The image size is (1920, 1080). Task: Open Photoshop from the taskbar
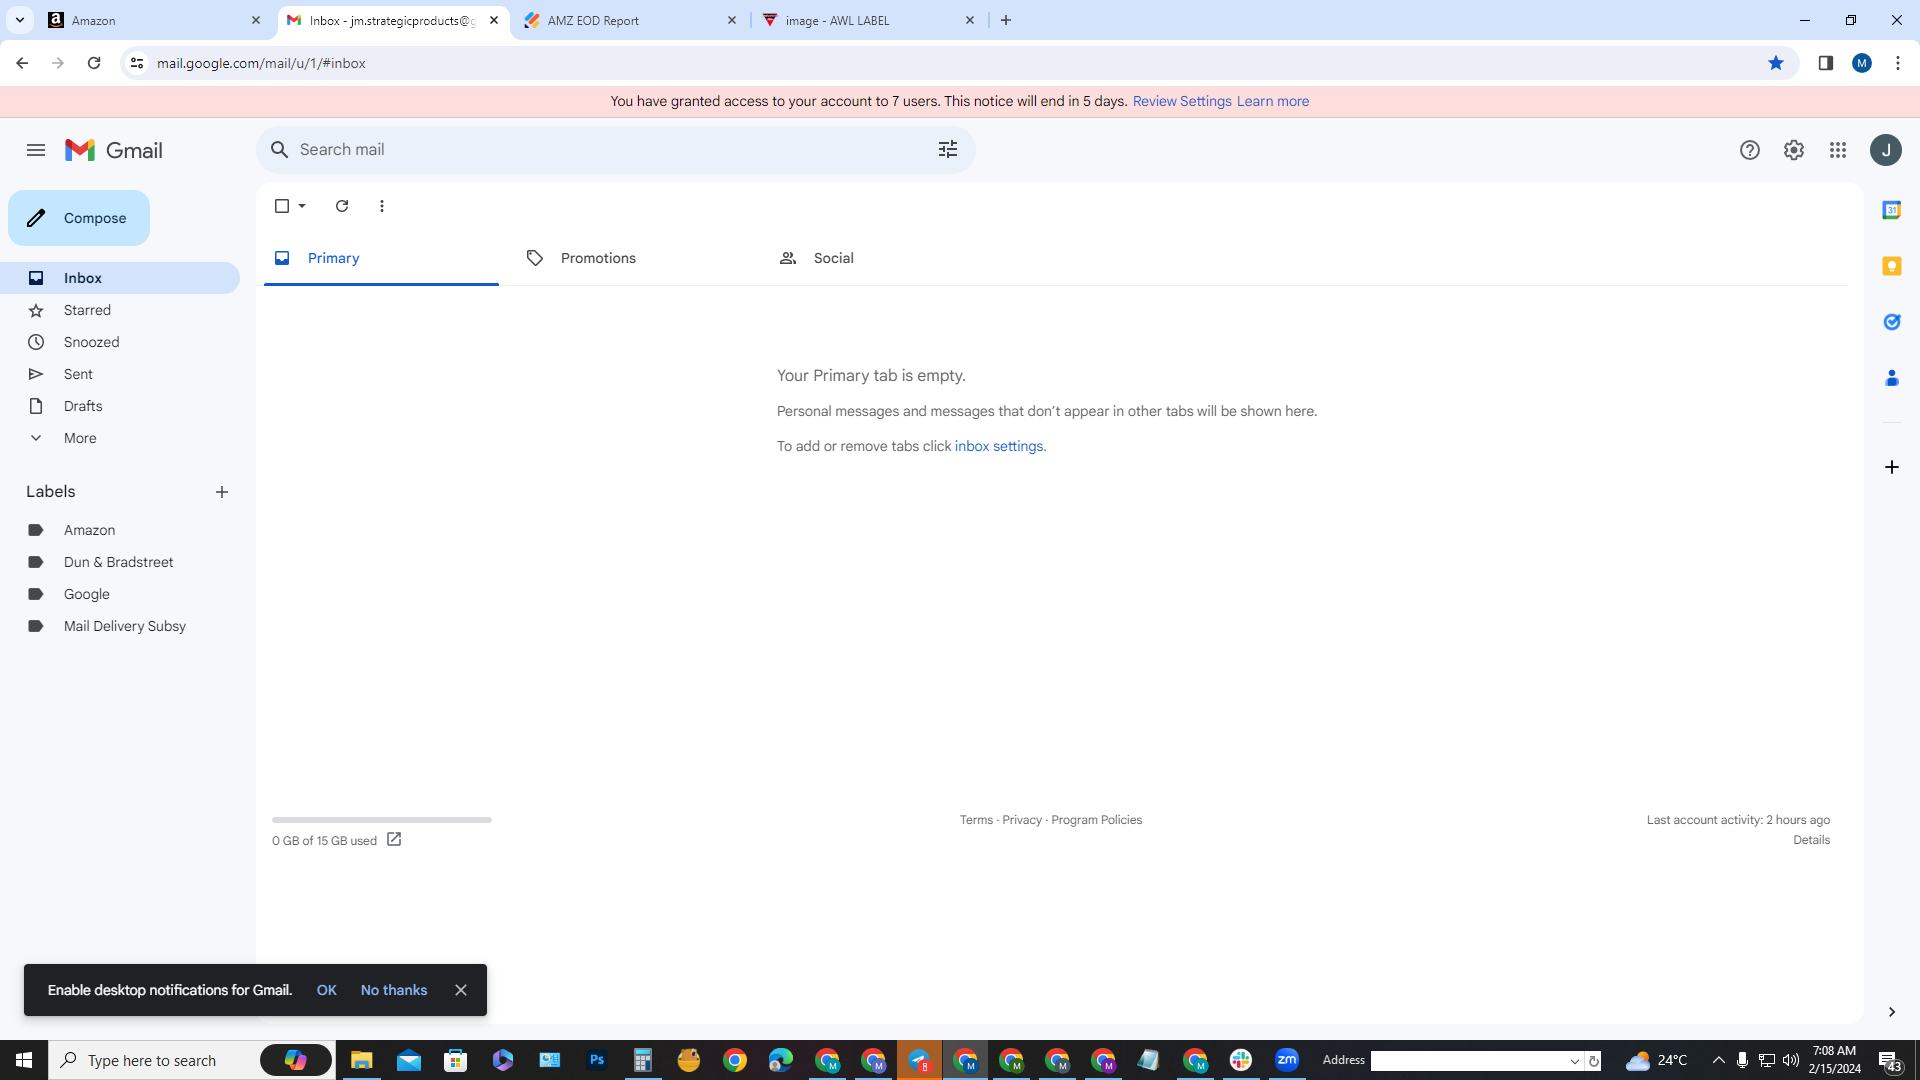[597, 1060]
